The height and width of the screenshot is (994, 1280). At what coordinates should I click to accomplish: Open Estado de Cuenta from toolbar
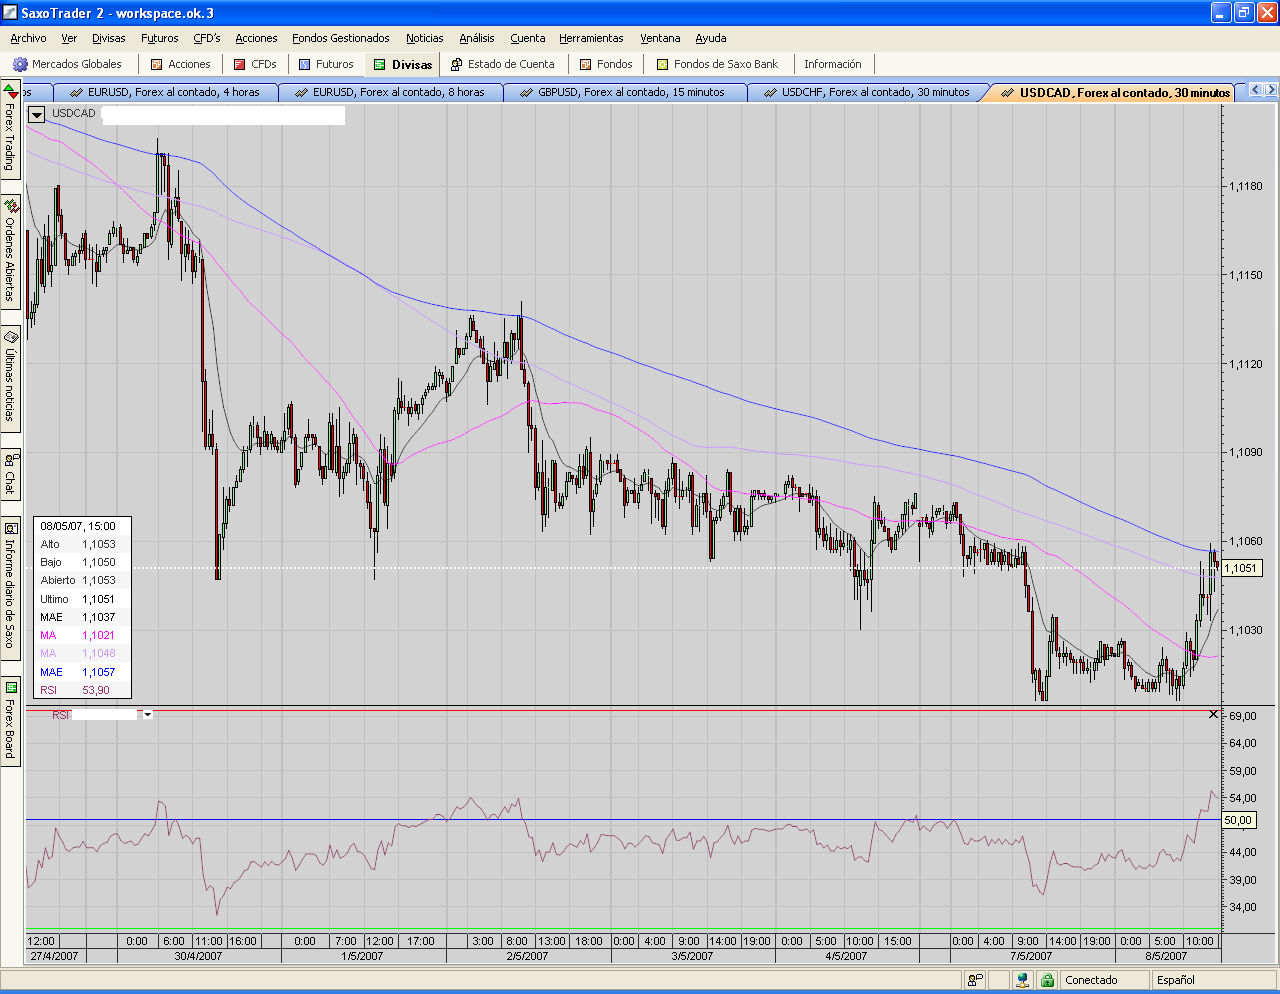point(456,64)
